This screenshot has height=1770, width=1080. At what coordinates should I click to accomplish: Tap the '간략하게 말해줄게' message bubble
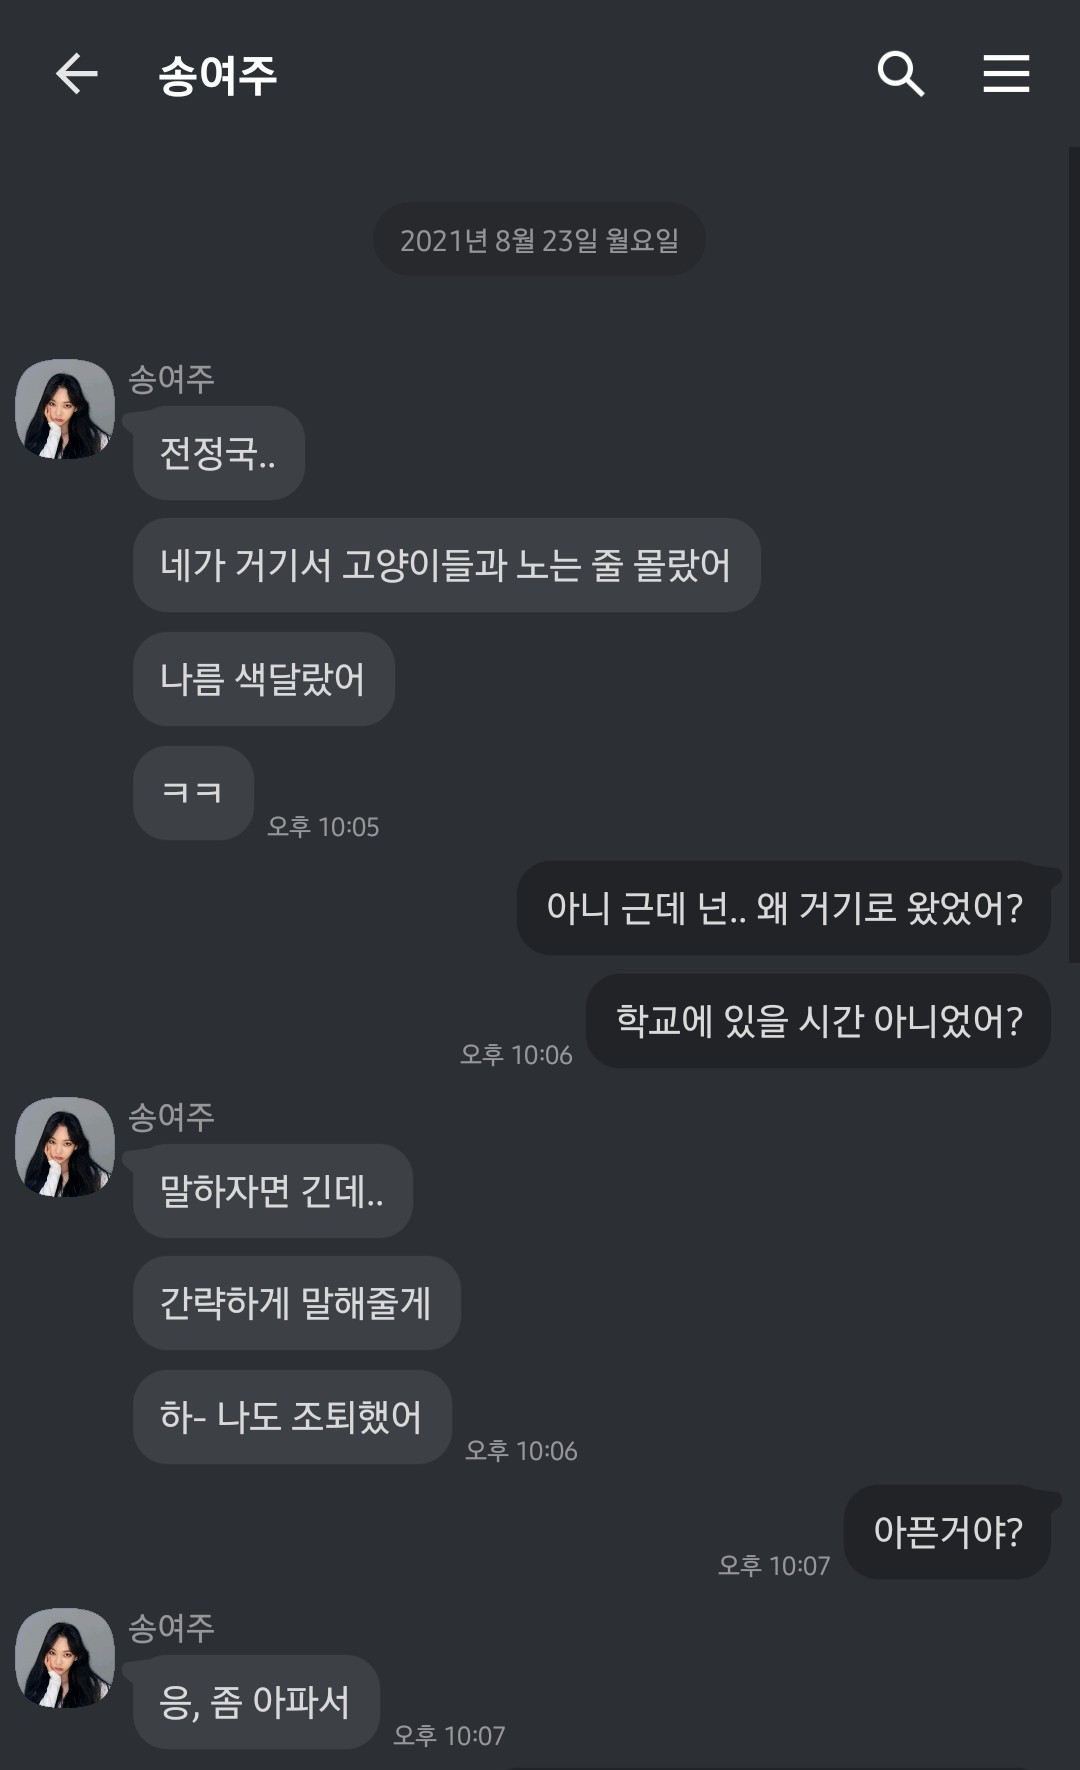(296, 1303)
